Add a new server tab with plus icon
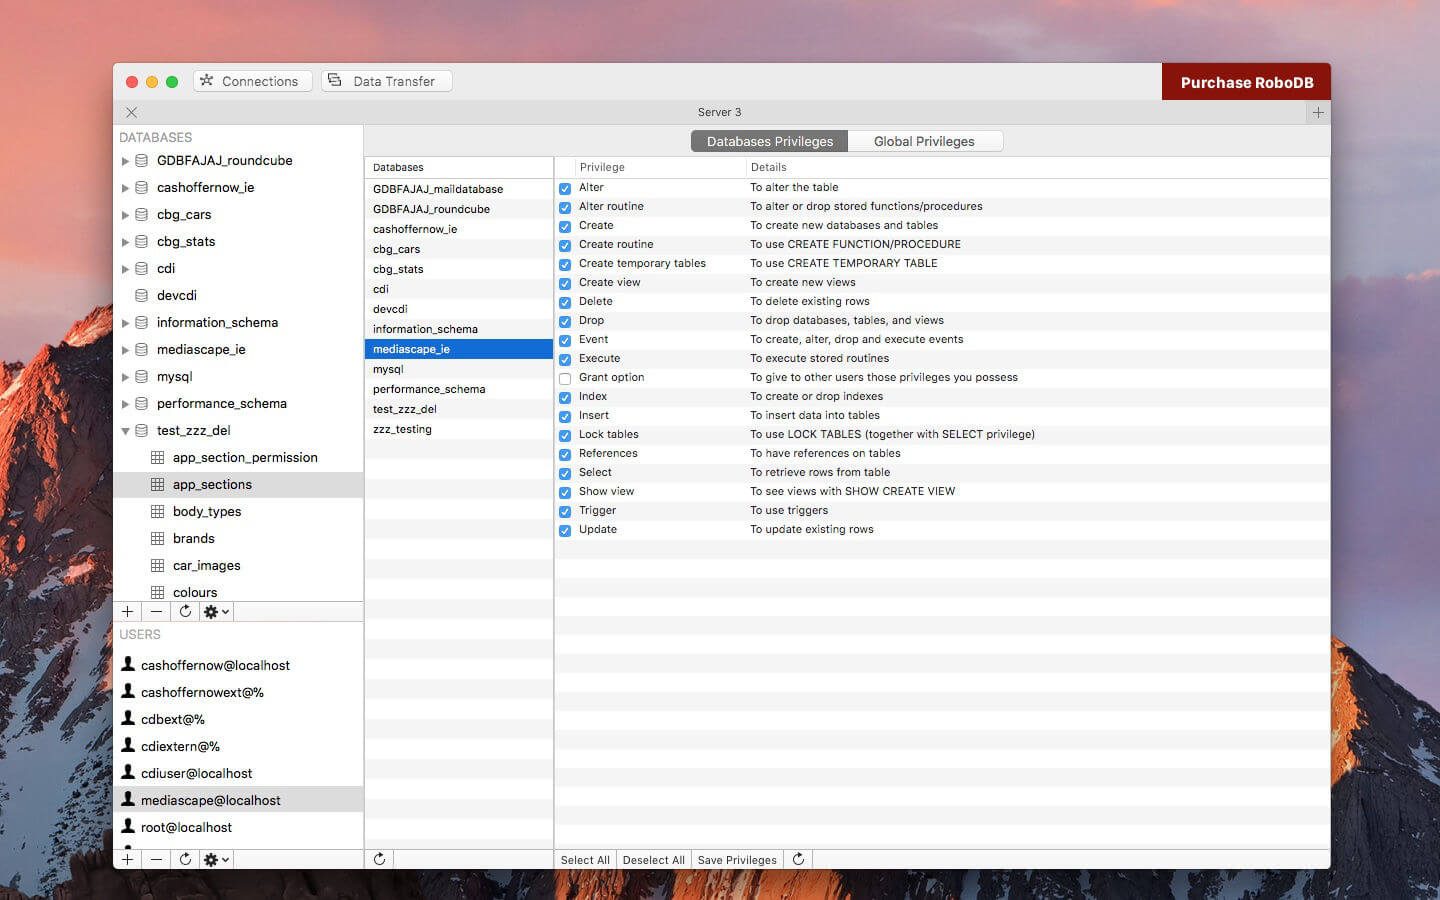This screenshot has width=1440, height=900. pyautogui.click(x=1318, y=112)
